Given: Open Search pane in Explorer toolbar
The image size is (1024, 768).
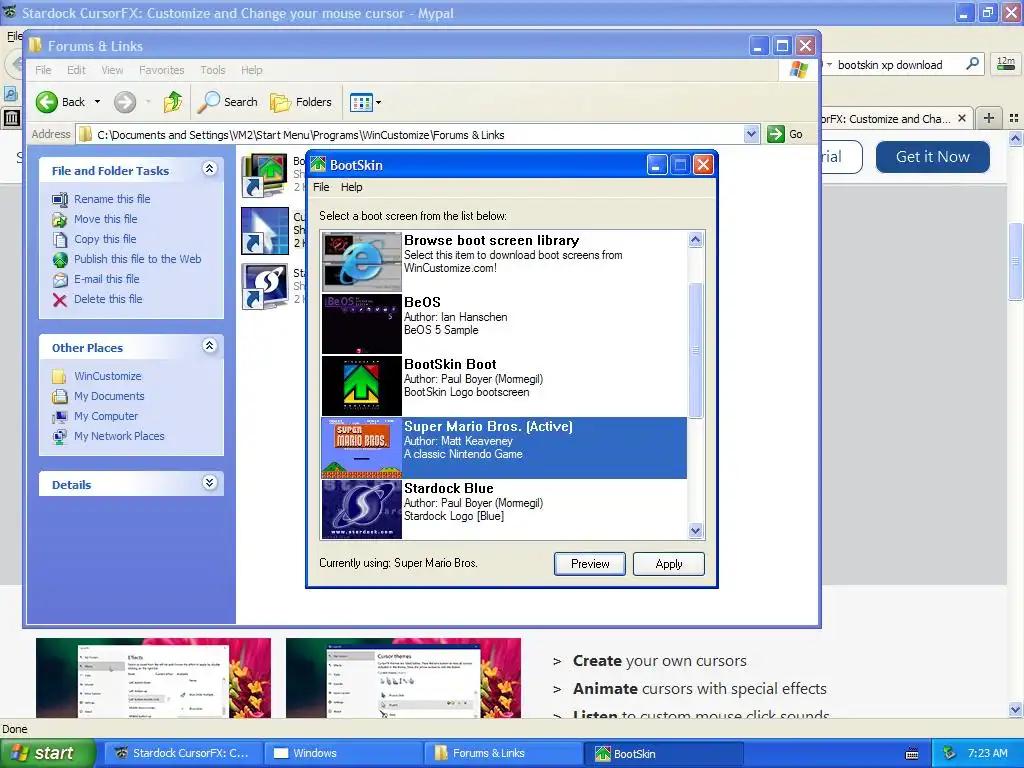Looking at the screenshot, I should [x=228, y=102].
